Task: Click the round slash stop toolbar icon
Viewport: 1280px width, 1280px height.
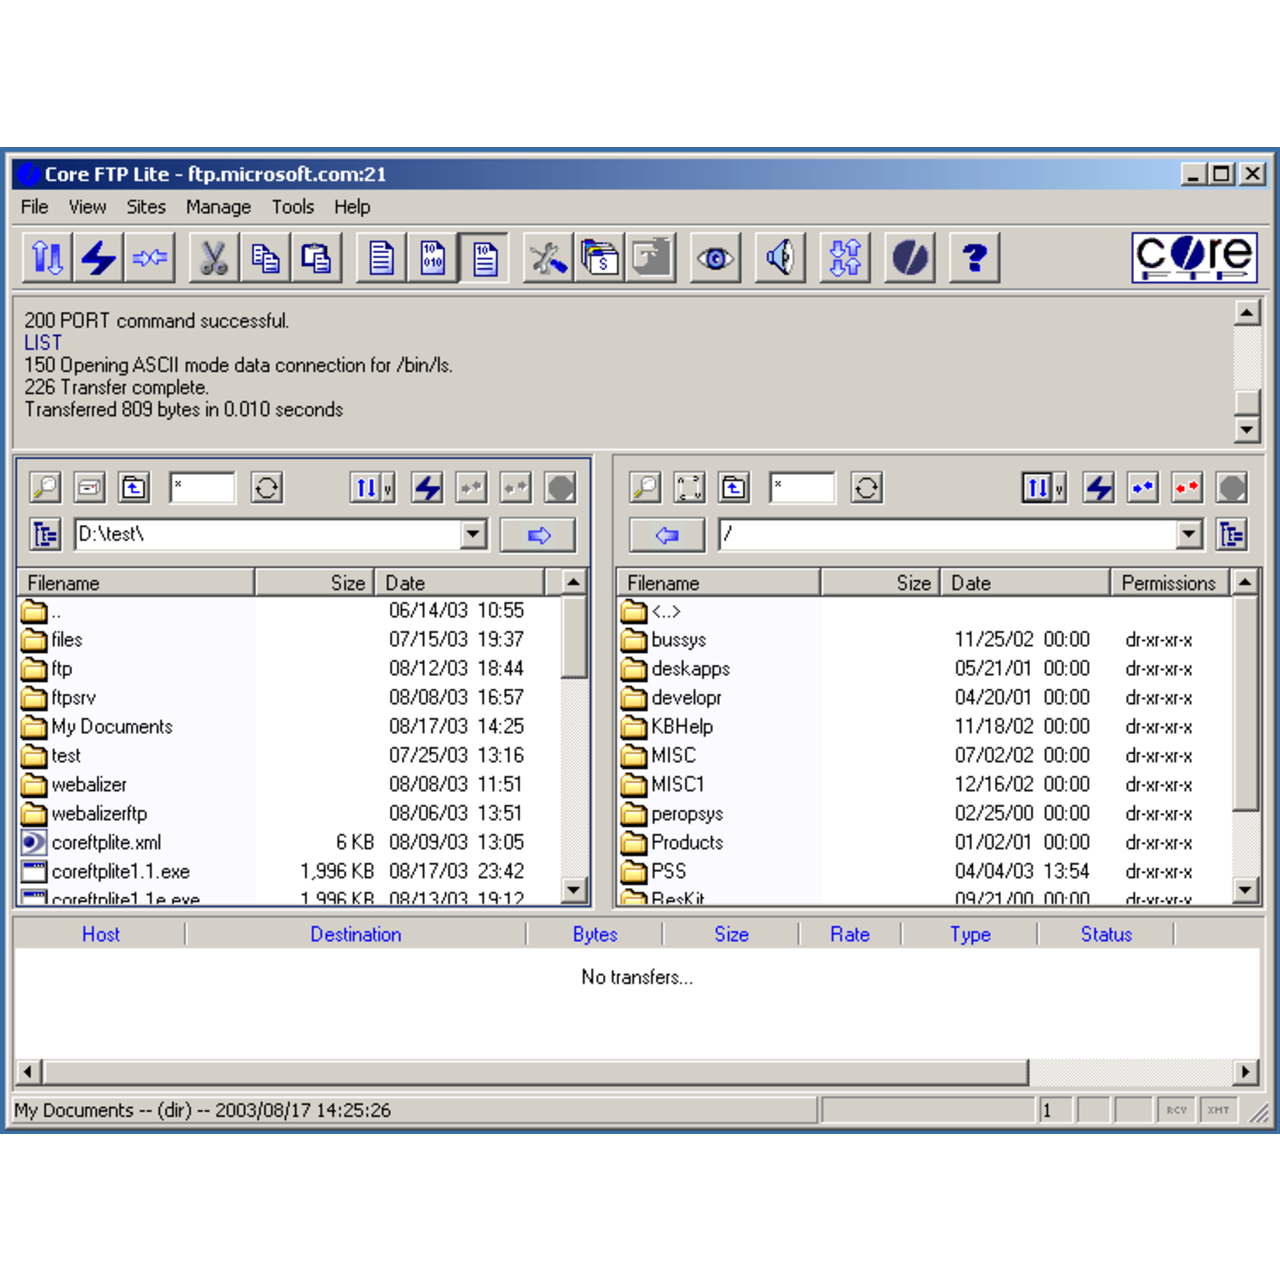Action: tap(910, 258)
